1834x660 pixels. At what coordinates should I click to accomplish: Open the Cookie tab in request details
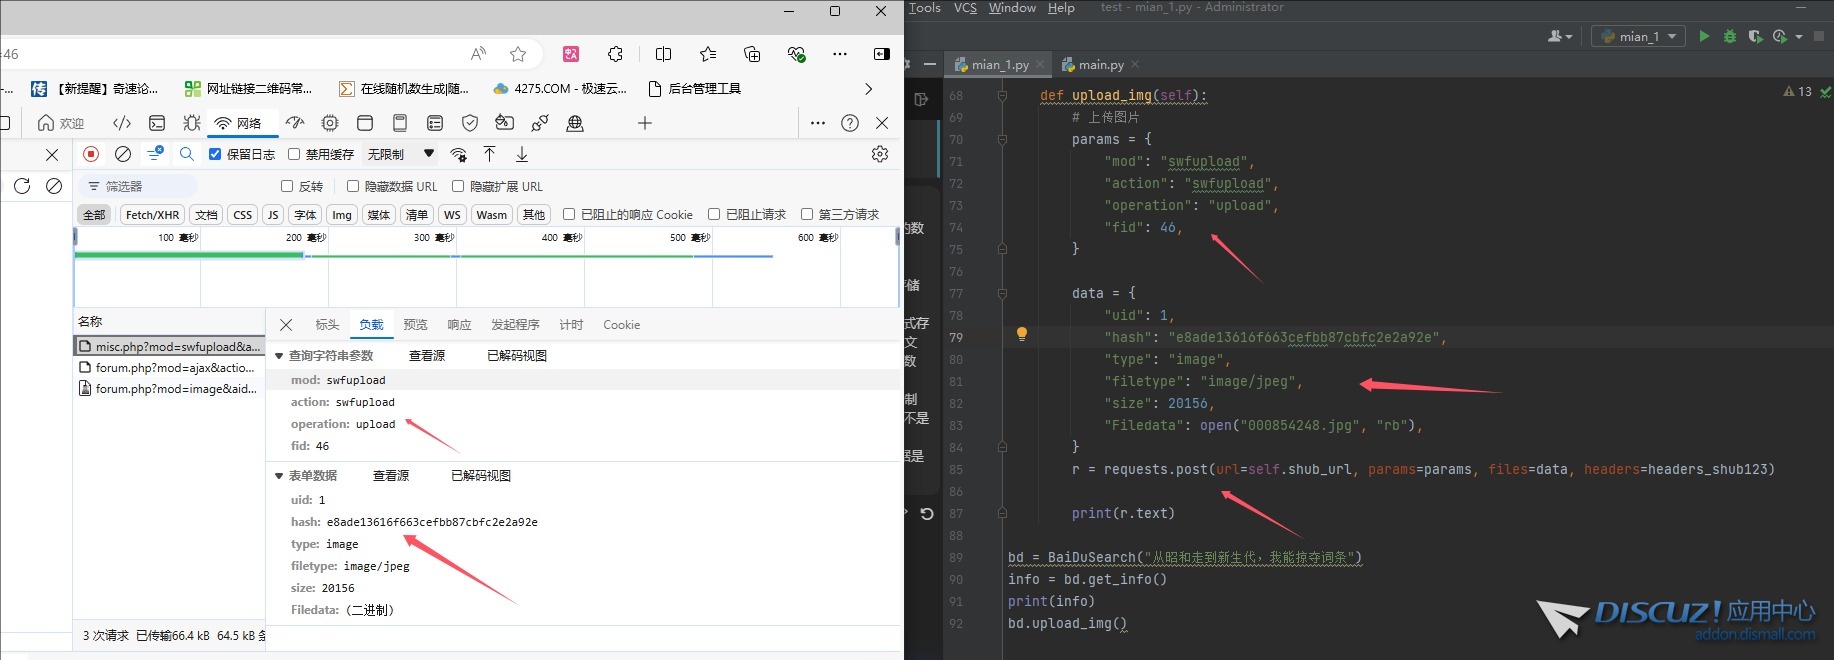(621, 325)
